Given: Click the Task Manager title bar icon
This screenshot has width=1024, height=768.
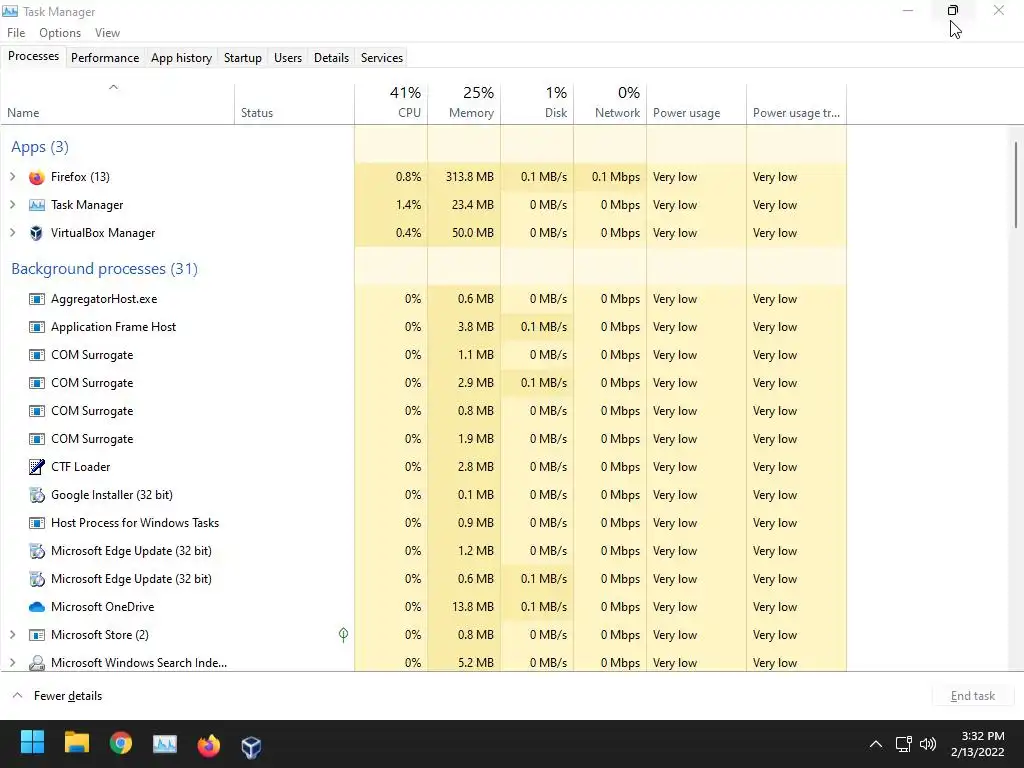Looking at the screenshot, I should pyautogui.click(x=10, y=11).
